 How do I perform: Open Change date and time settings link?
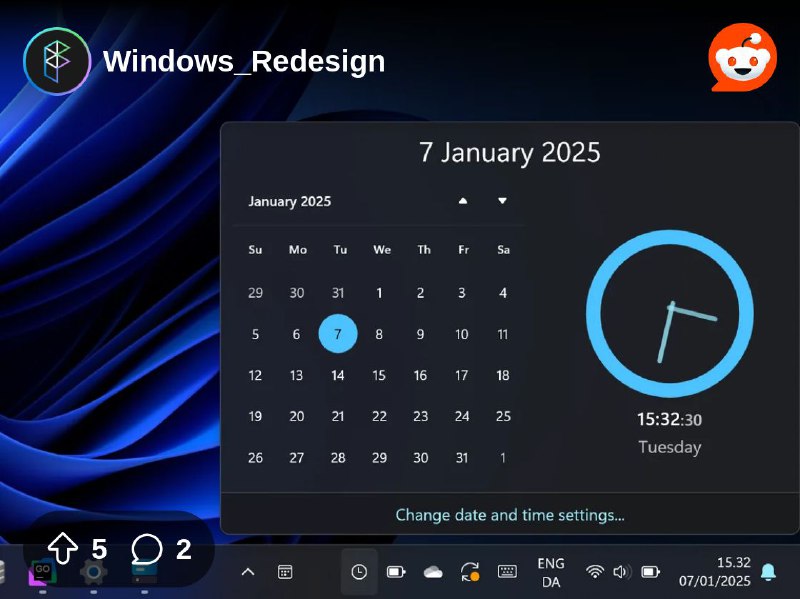click(x=510, y=515)
